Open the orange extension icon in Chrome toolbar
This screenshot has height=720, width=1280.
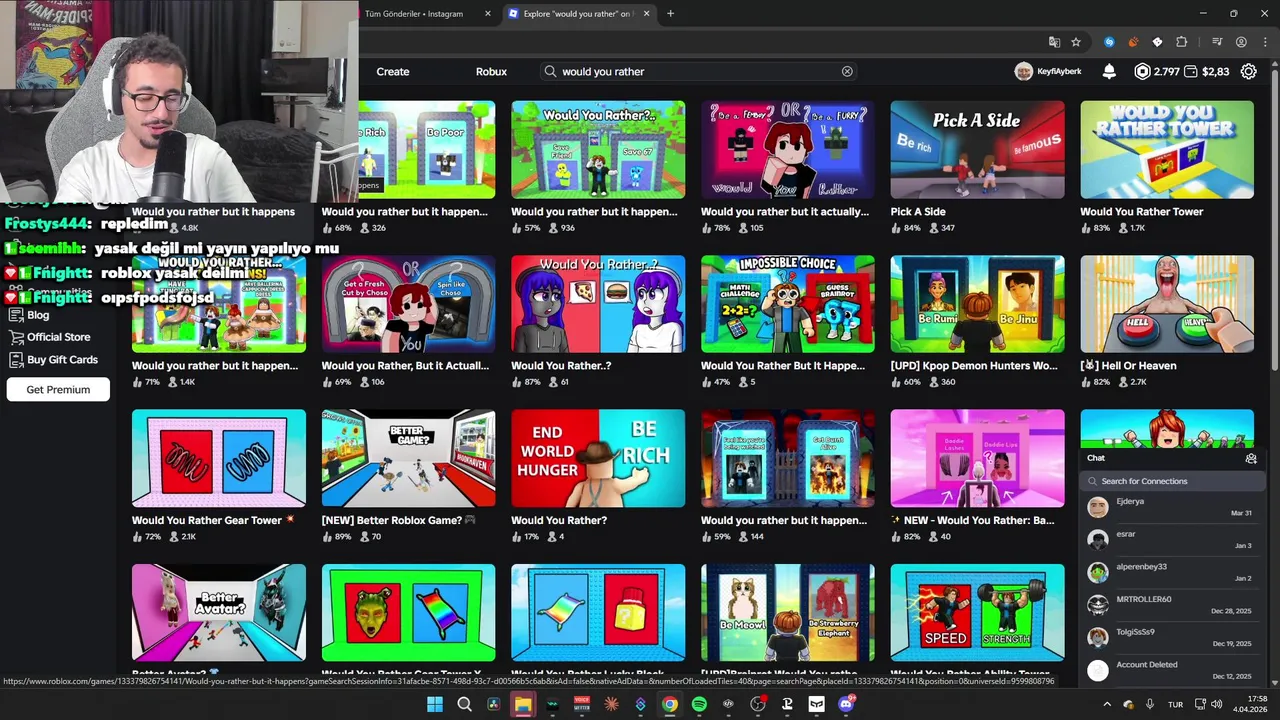[x=1133, y=42]
